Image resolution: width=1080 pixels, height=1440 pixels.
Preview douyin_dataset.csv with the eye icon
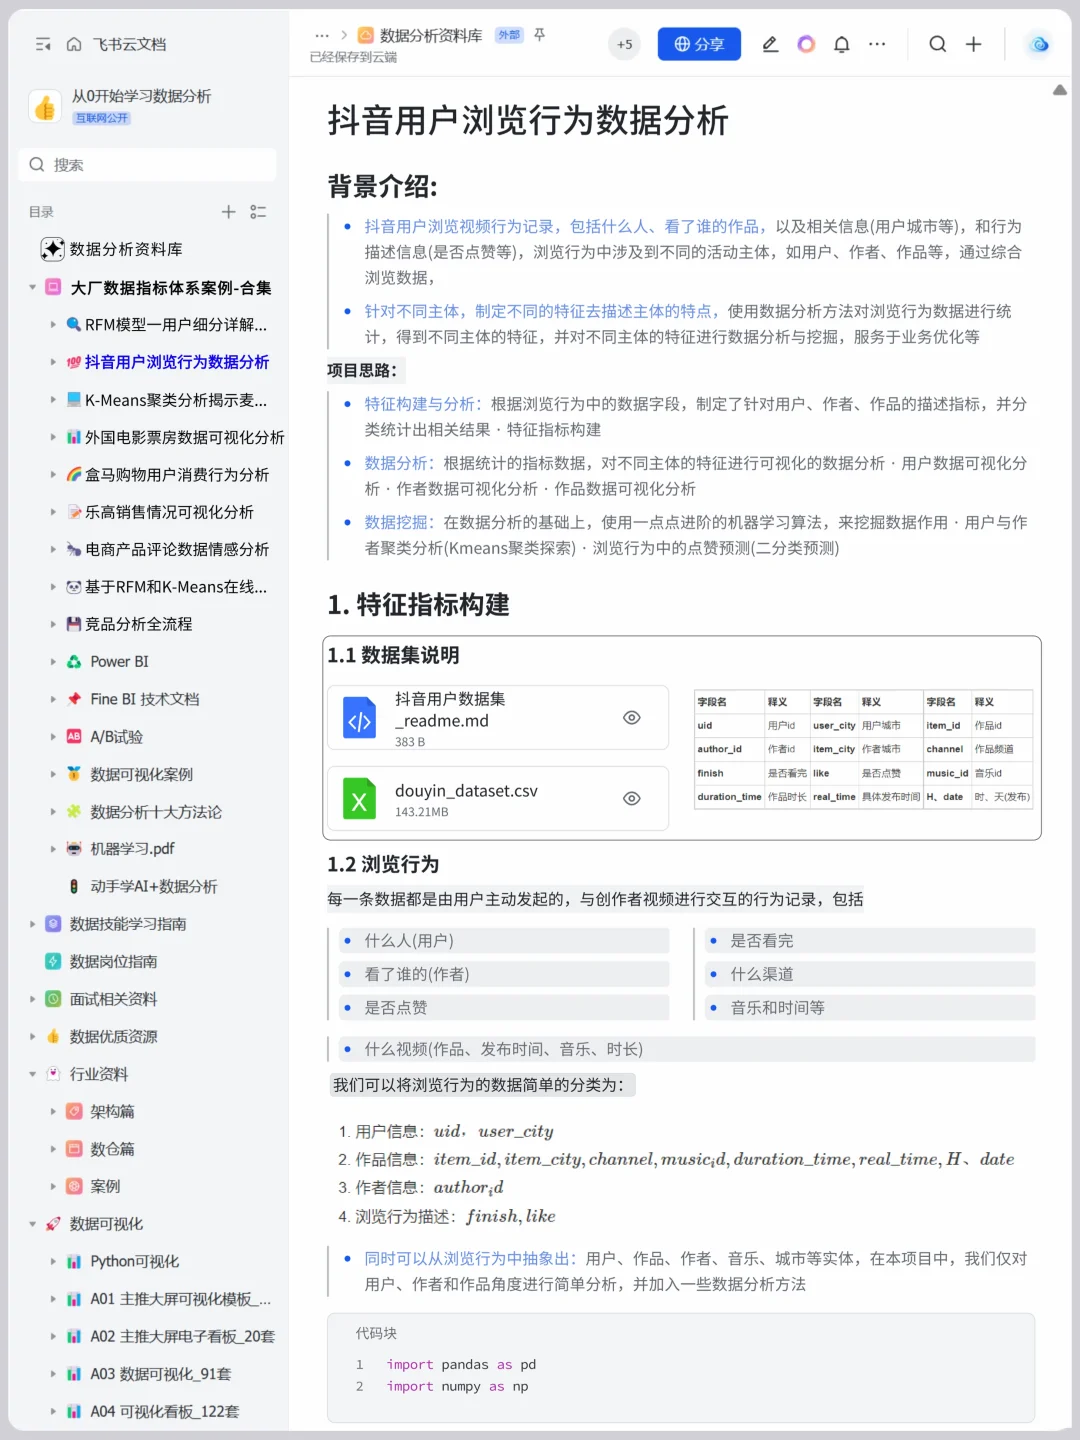point(632,799)
